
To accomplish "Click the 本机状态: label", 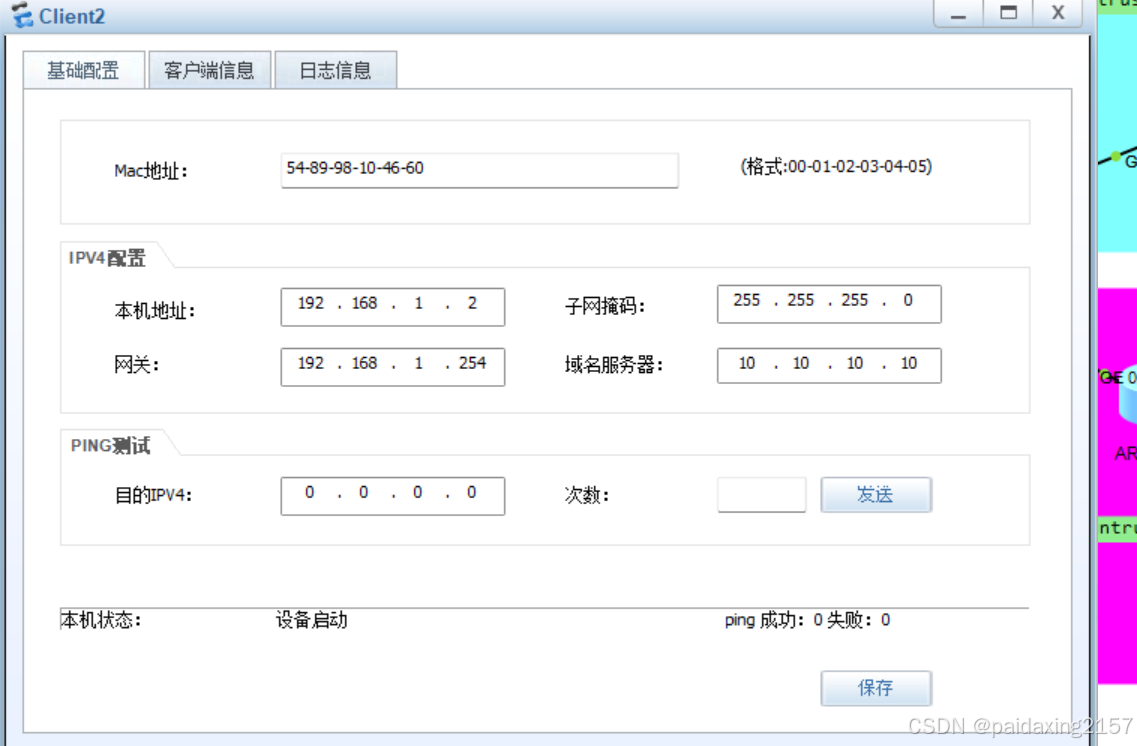I will (x=101, y=621).
